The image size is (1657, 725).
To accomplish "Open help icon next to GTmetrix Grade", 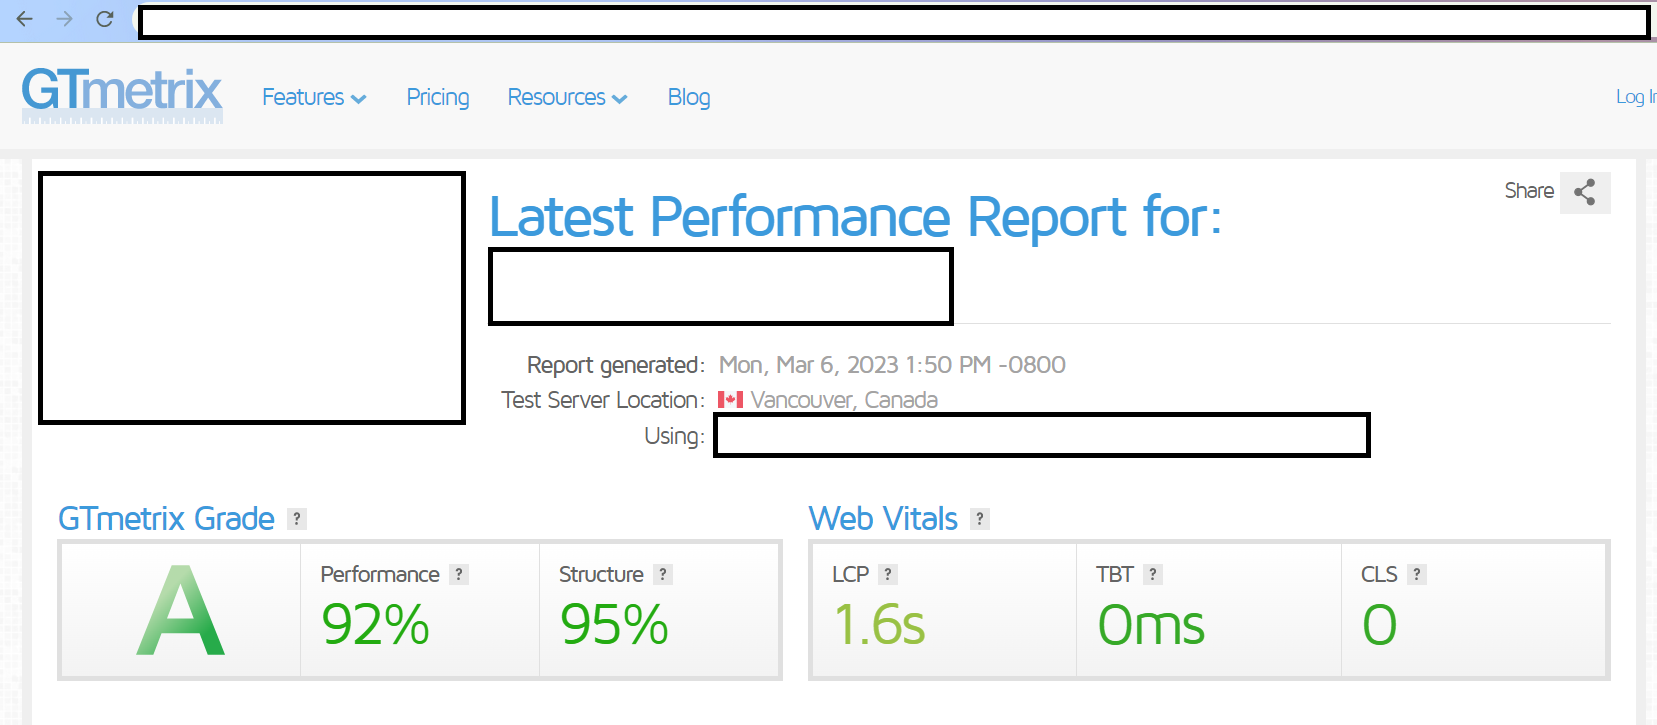I will [x=297, y=518].
